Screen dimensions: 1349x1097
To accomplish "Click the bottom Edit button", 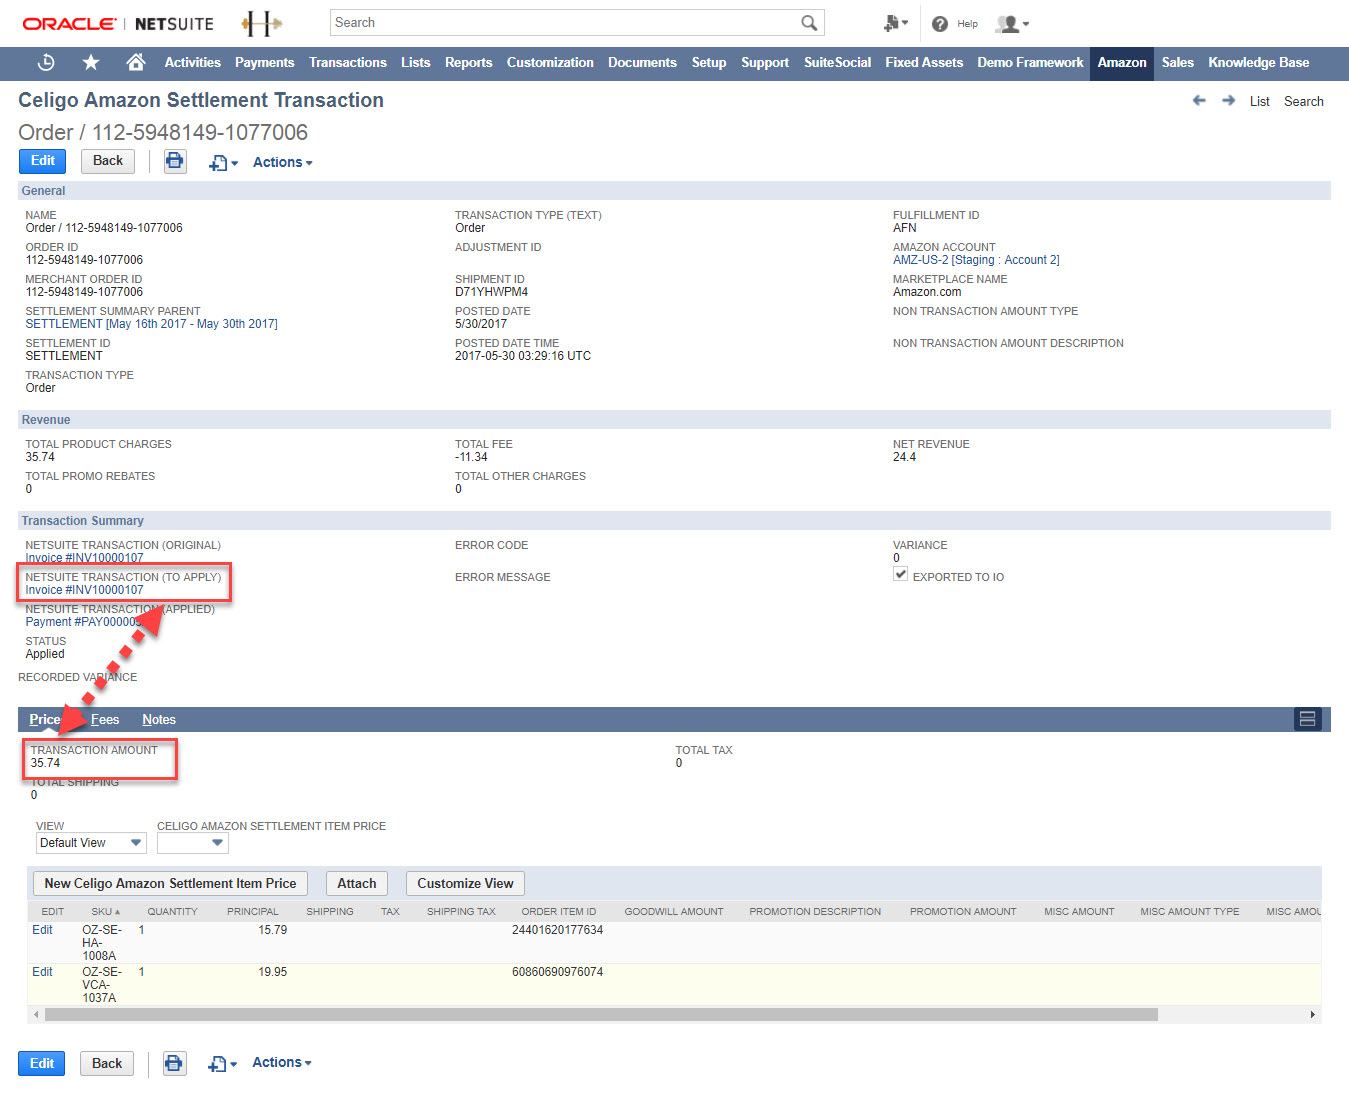I will pyautogui.click(x=42, y=1063).
